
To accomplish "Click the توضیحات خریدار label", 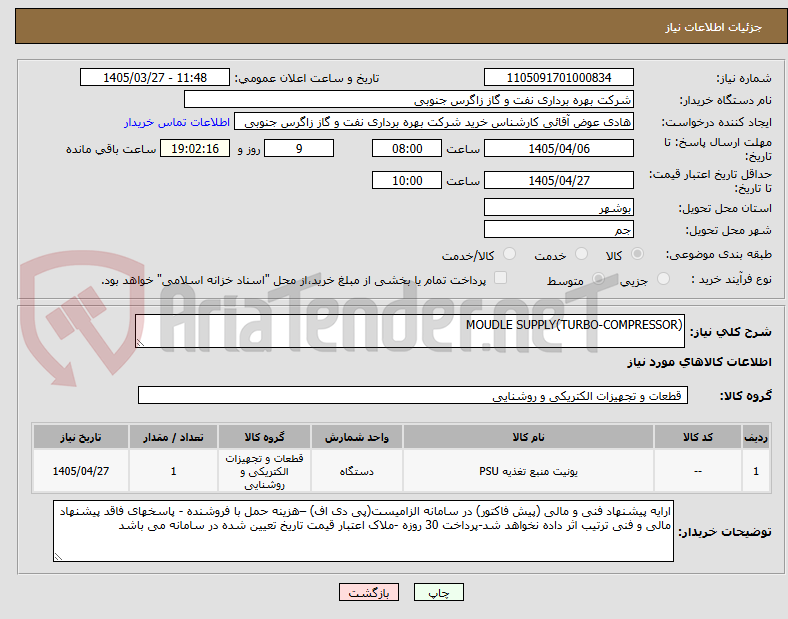I will coord(725,532).
